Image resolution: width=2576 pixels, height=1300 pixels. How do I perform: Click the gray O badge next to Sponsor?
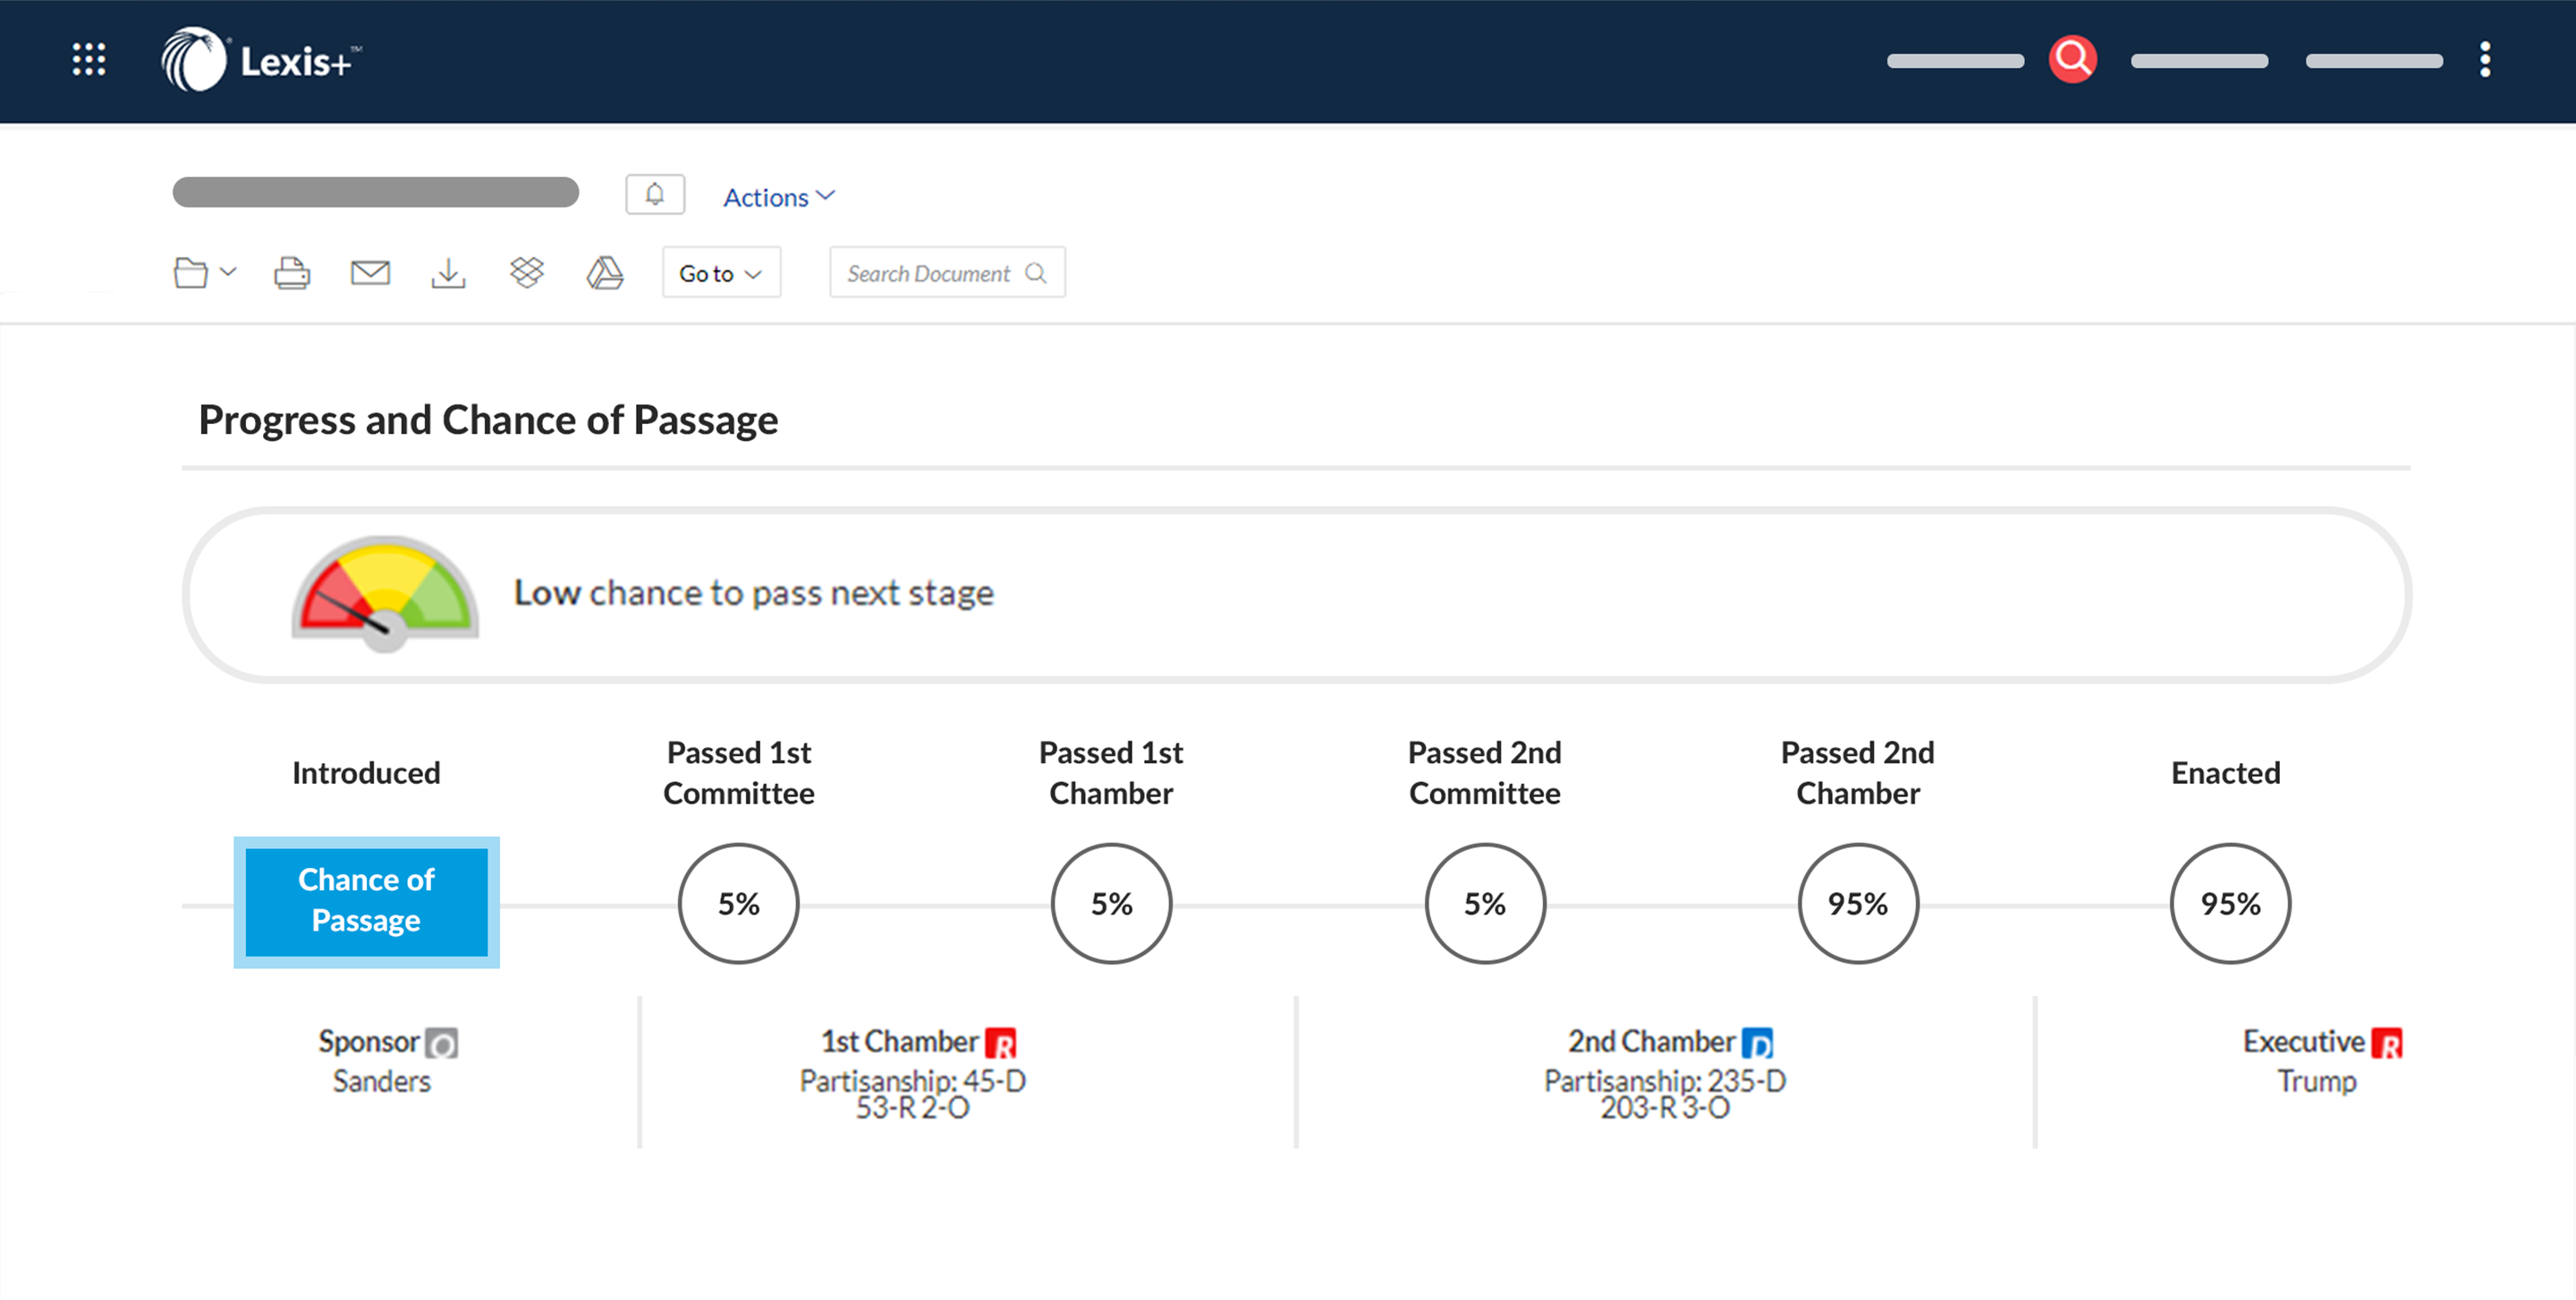coord(441,1043)
